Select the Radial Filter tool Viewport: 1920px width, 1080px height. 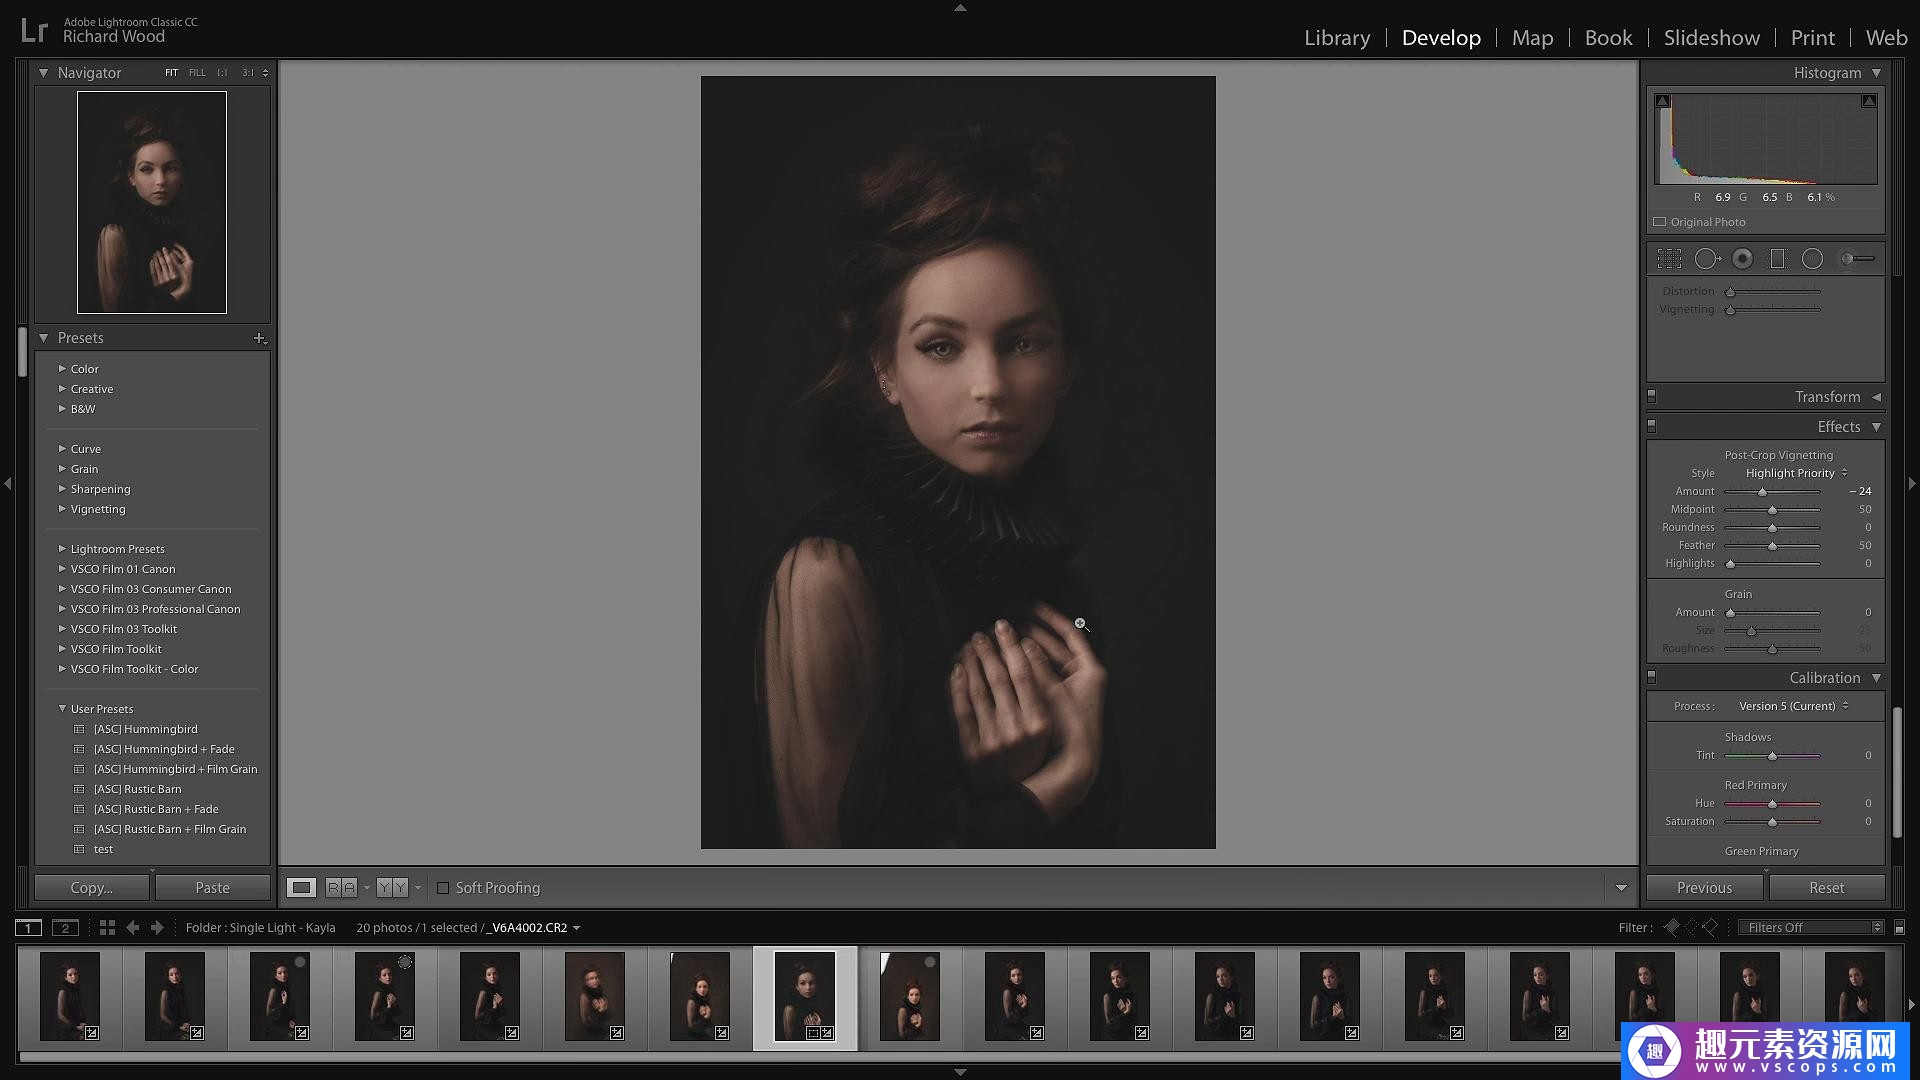pyautogui.click(x=1812, y=259)
